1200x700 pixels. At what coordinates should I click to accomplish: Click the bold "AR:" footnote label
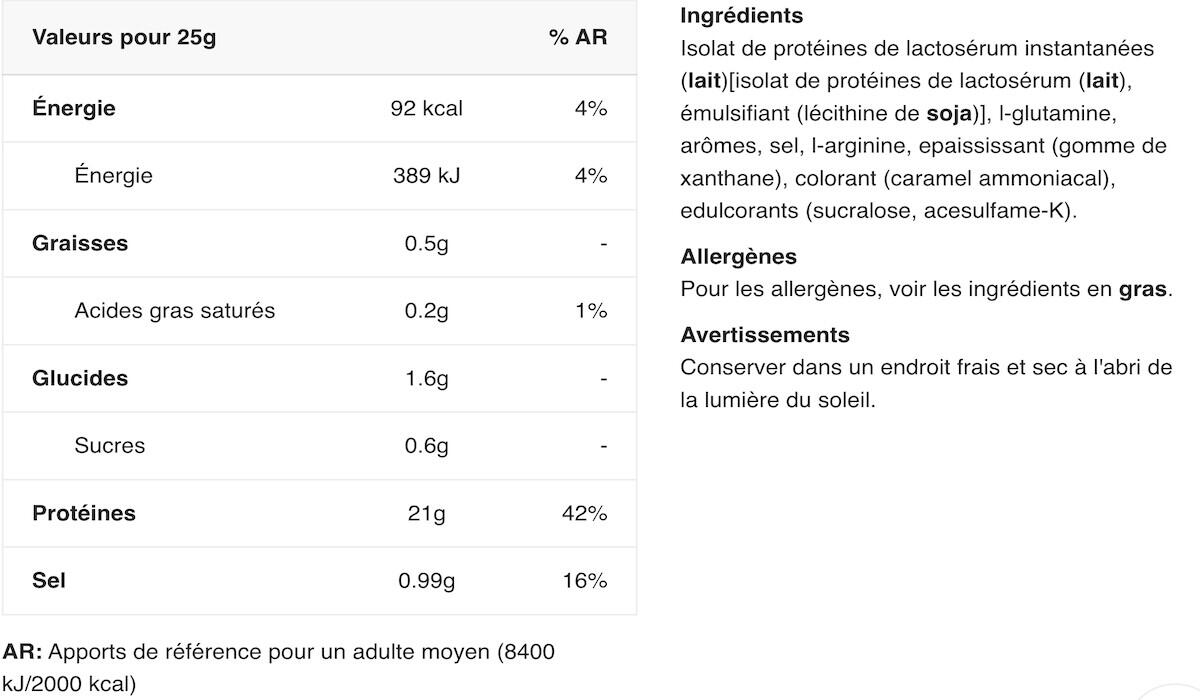tap(22, 652)
